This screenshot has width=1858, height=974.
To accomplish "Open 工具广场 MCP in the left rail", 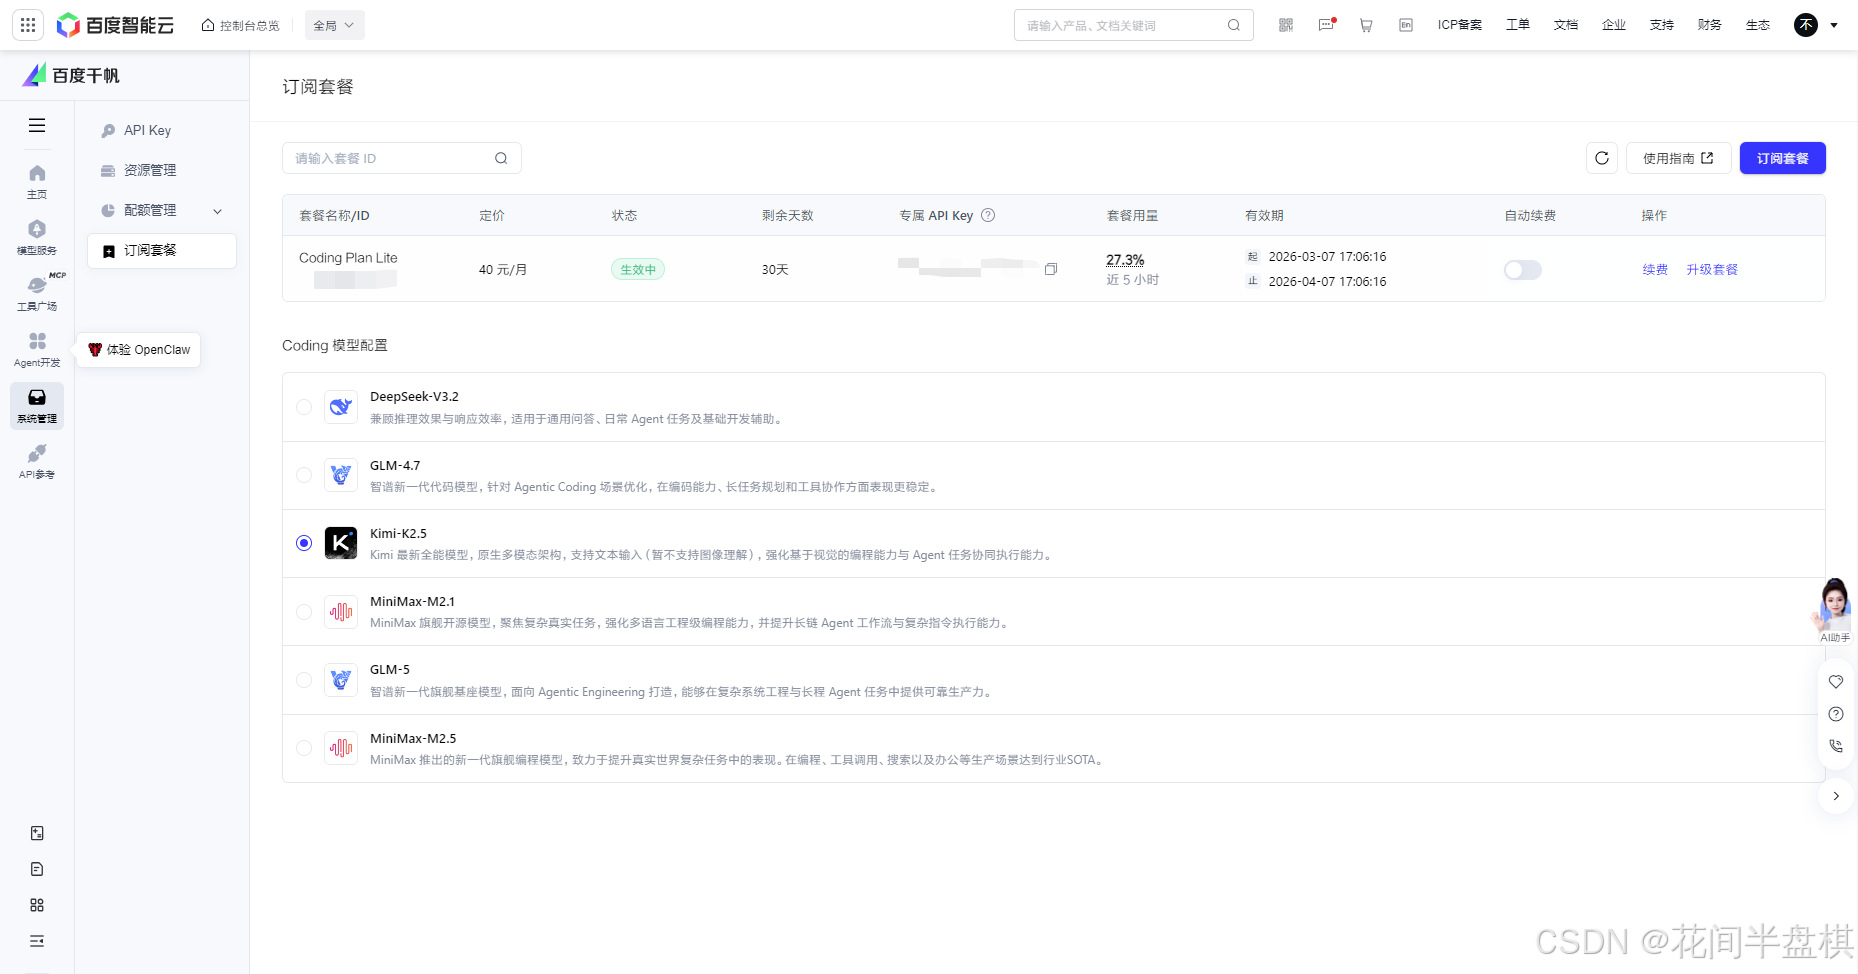I will [37, 293].
